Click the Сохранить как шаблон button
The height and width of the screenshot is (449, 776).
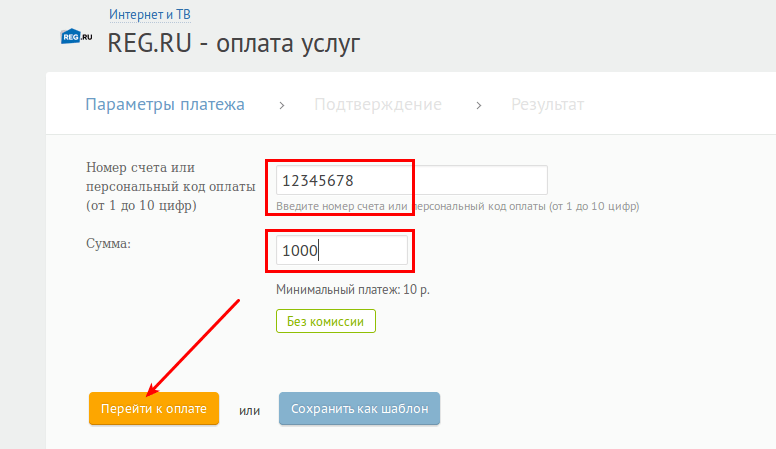[359, 408]
